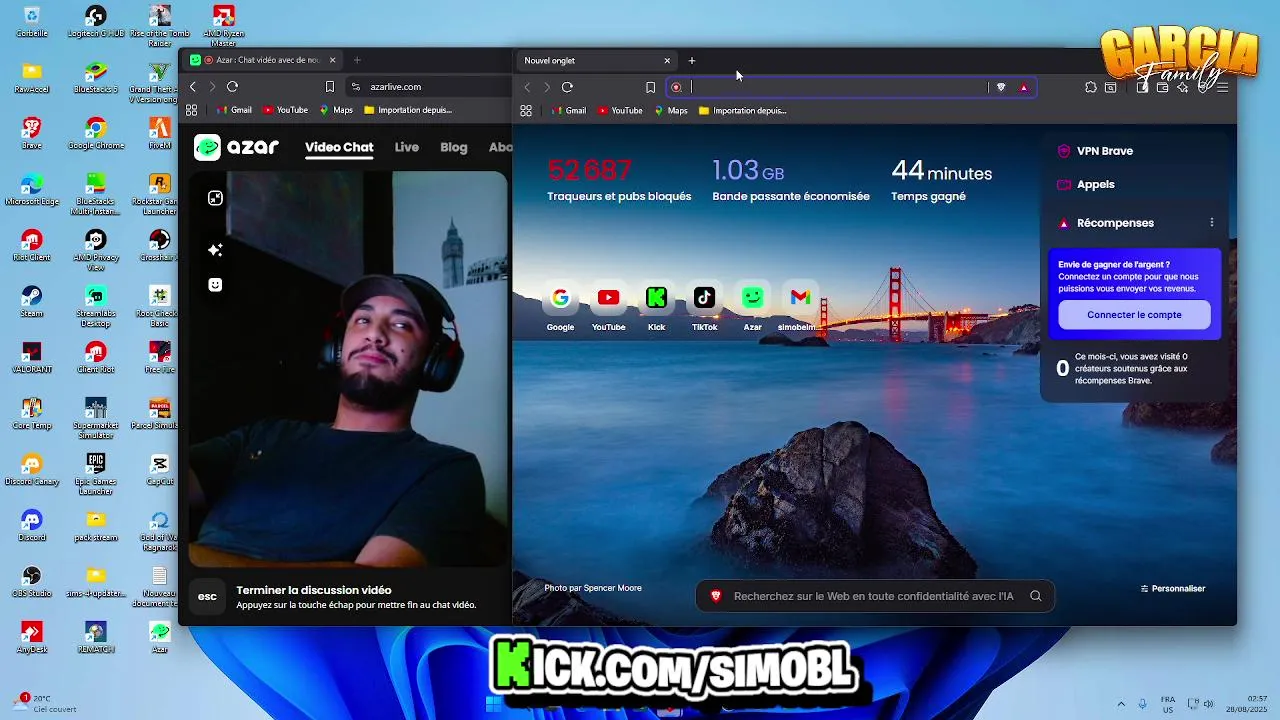The width and height of the screenshot is (1280, 720).
Task: Switch to the Azar chat vidéo tab
Action: [x=264, y=60]
